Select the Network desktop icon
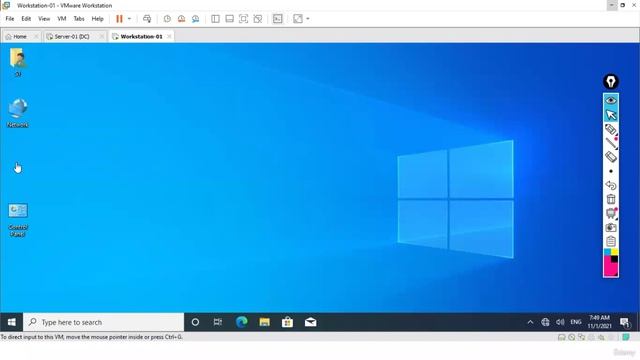The height and width of the screenshot is (360, 640). pos(18,113)
